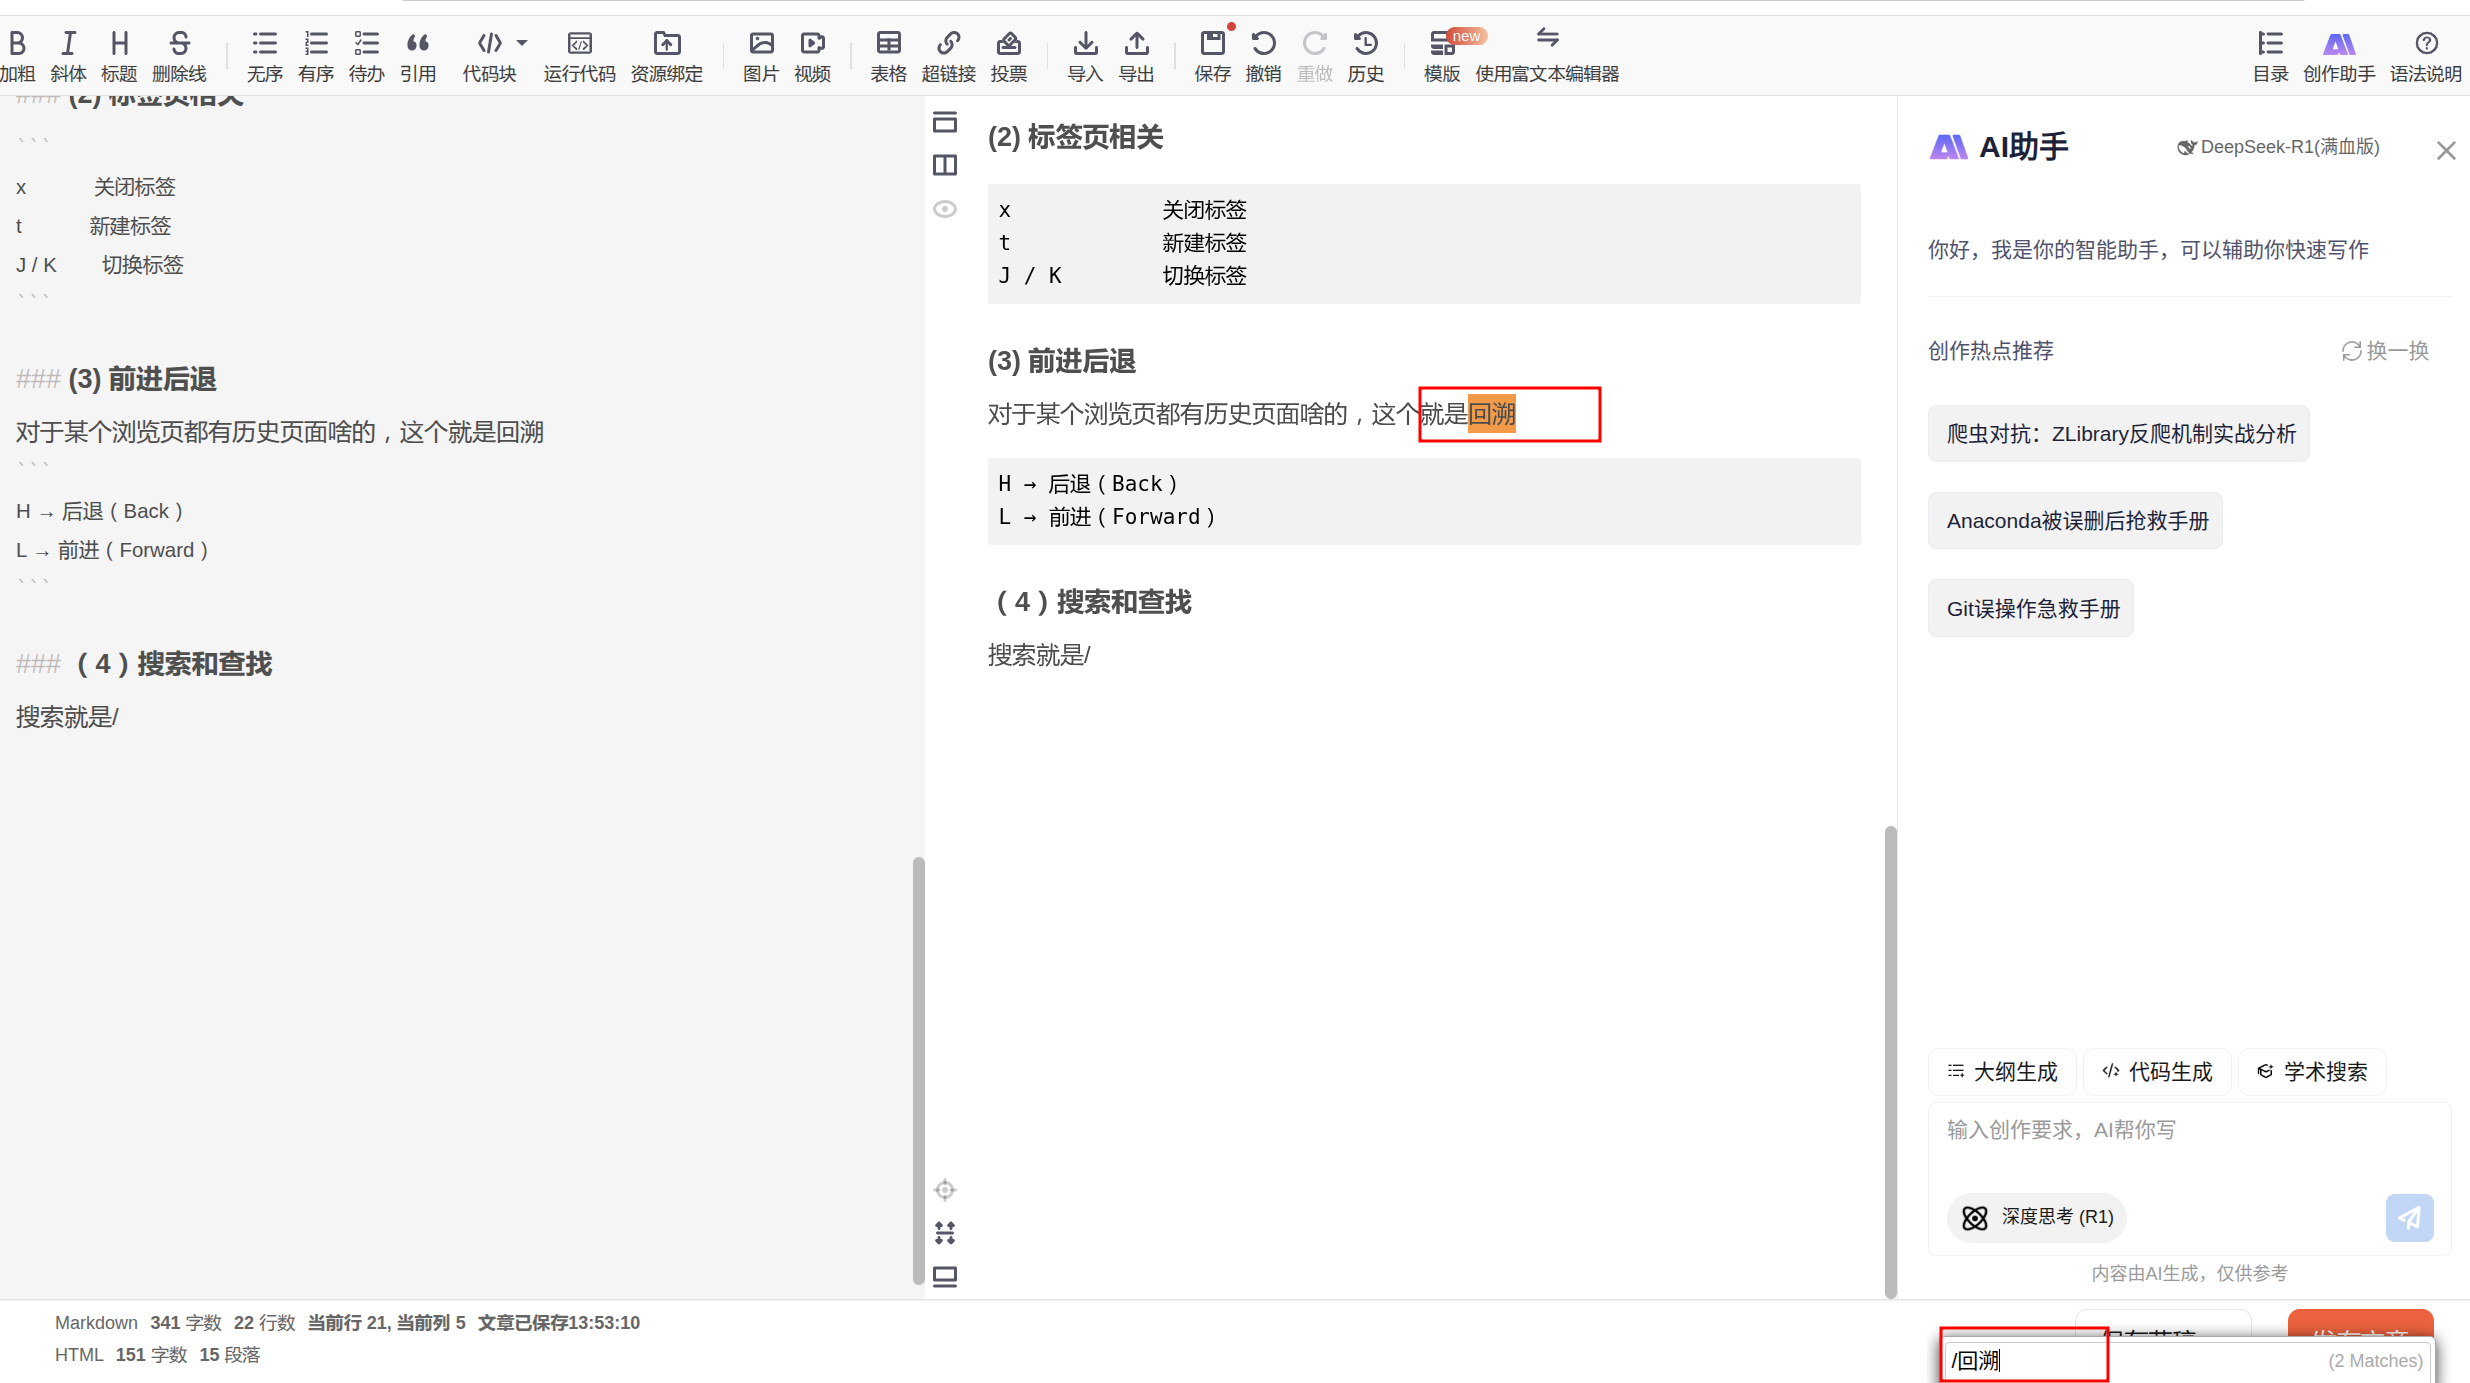This screenshot has height=1383, width=2470.
Task: Insert a blockquote with 引用 icon
Action: click(x=418, y=44)
